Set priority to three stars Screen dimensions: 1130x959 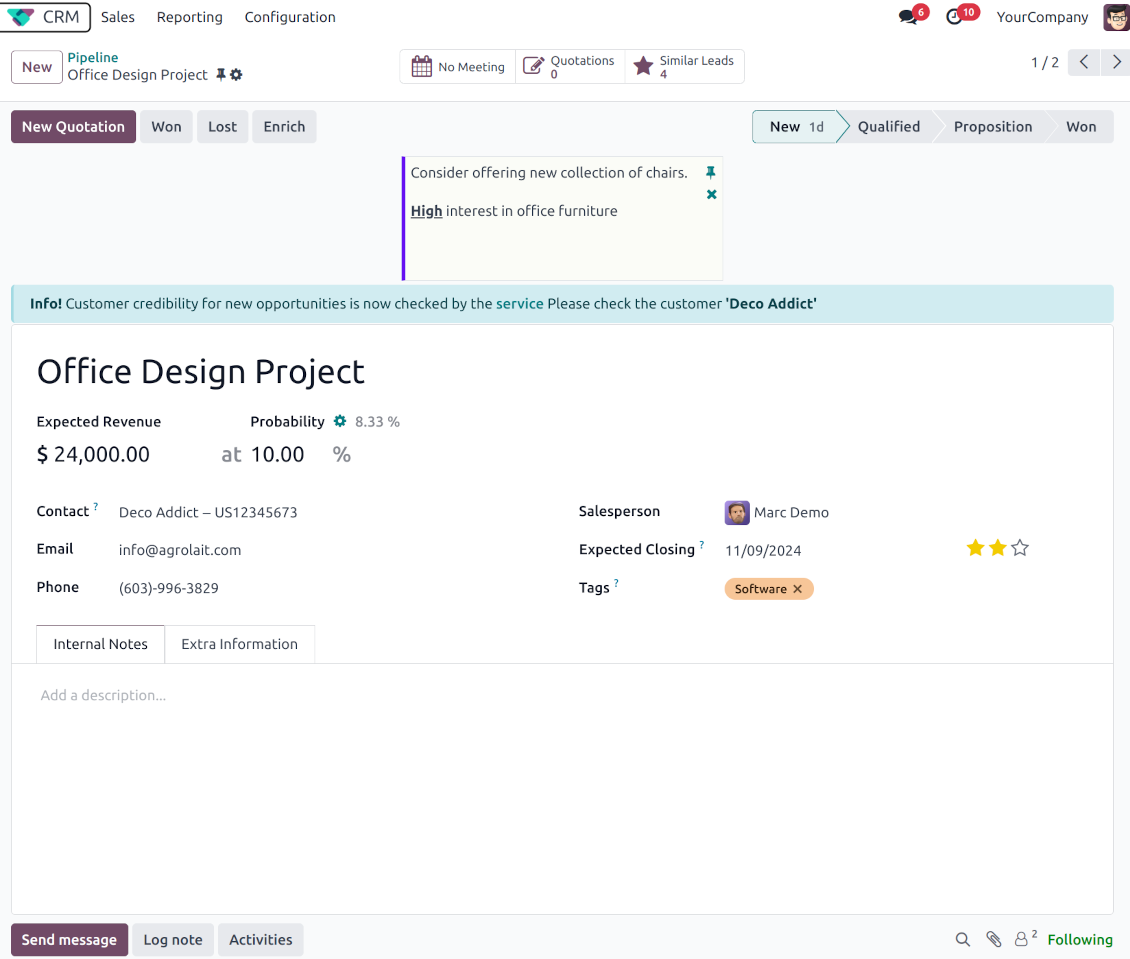1019,548
